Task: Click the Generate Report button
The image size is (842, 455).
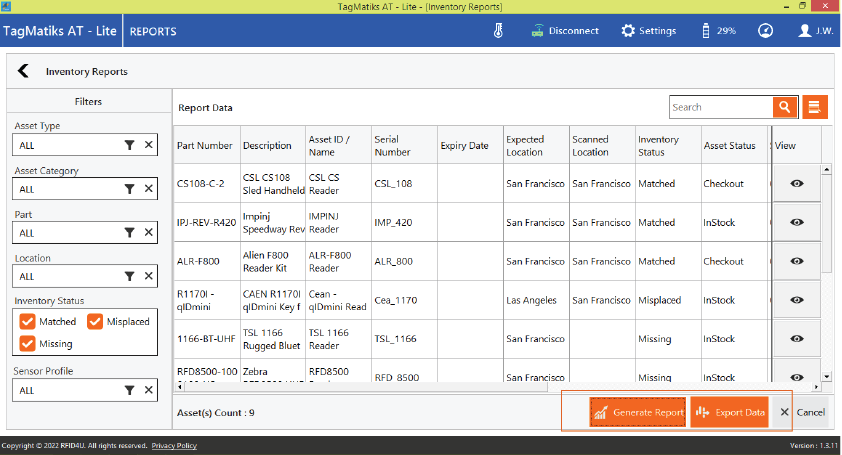Action: 637,412
